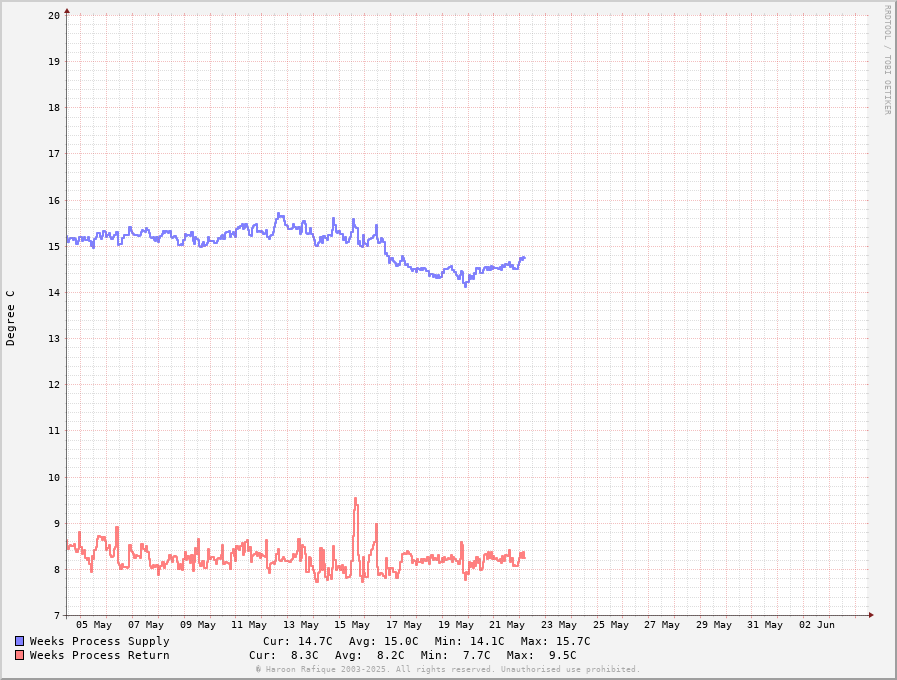Click the 20 label on the y-axis

click(54, 15)
